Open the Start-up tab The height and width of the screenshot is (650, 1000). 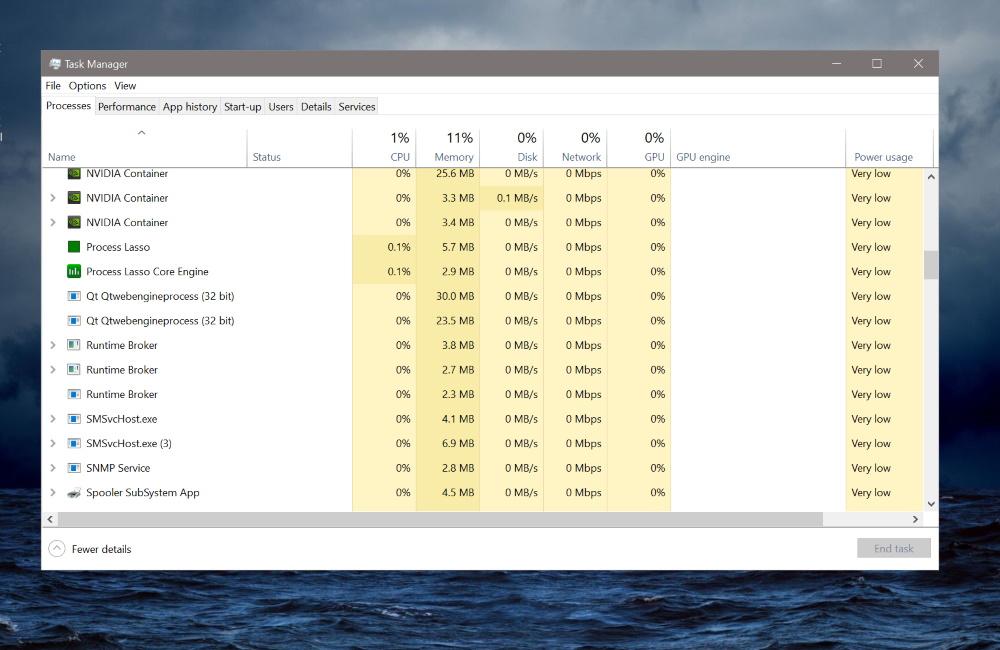click(242, 107)
